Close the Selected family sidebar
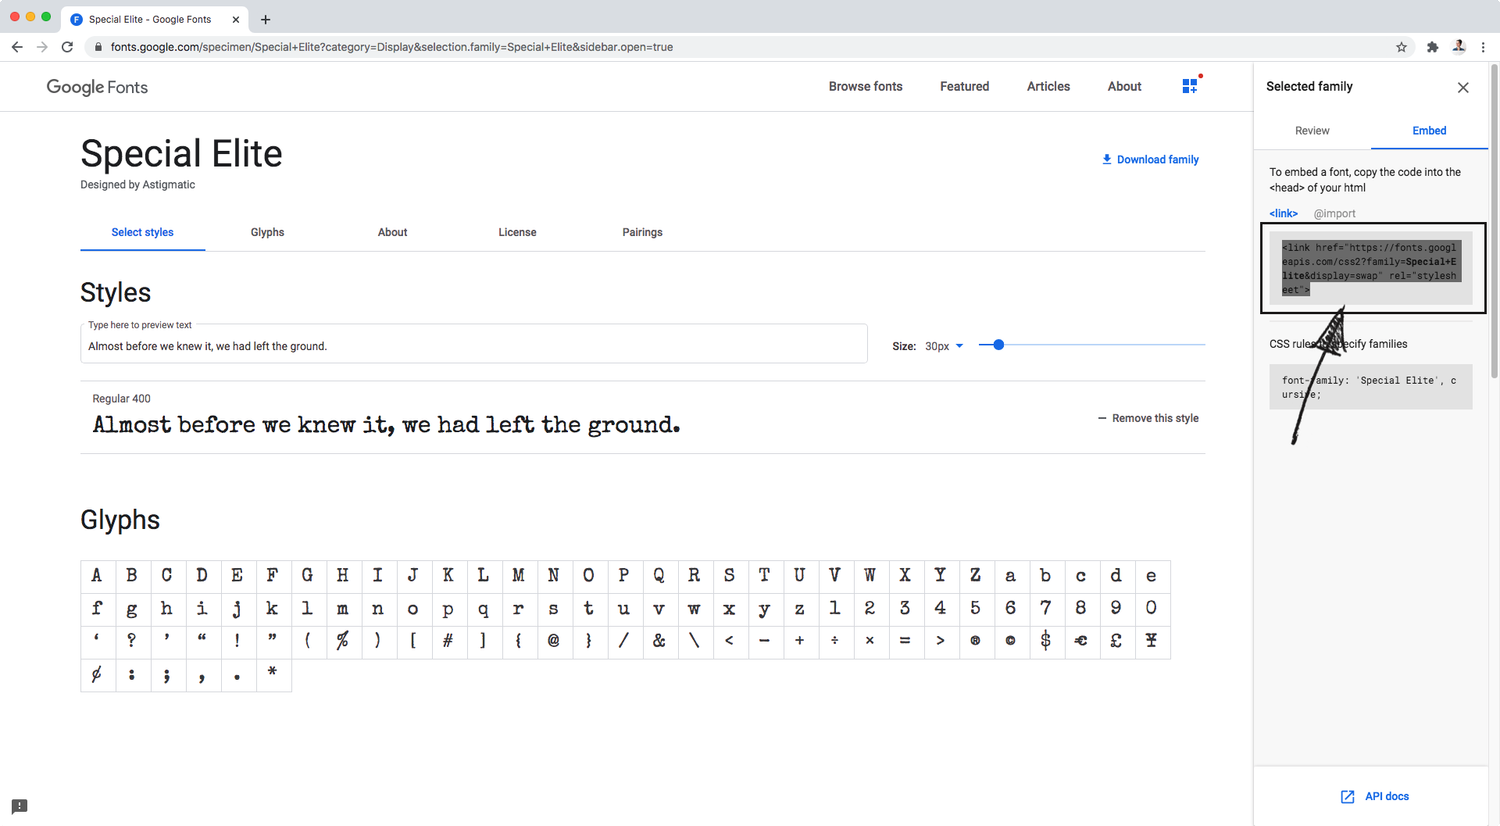This screenshot has height=826, width=1500. (1463, 87)
